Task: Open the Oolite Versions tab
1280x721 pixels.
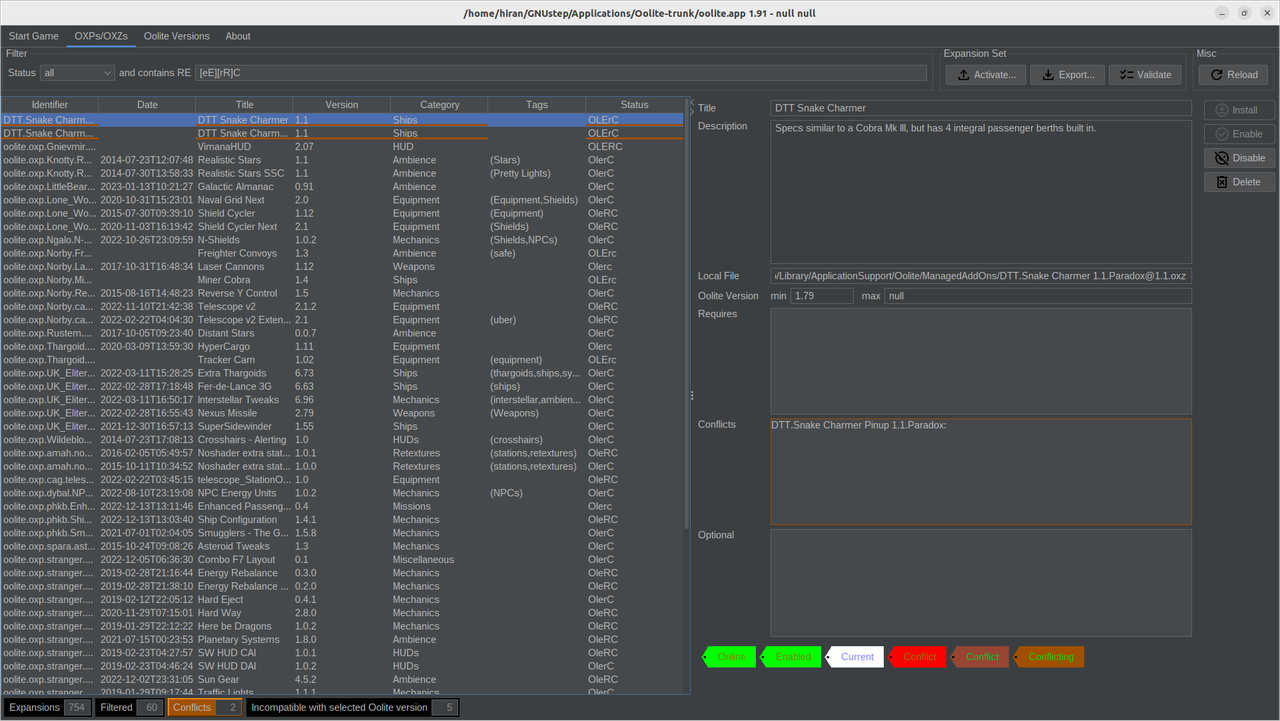Action: [x=176, y=36]
